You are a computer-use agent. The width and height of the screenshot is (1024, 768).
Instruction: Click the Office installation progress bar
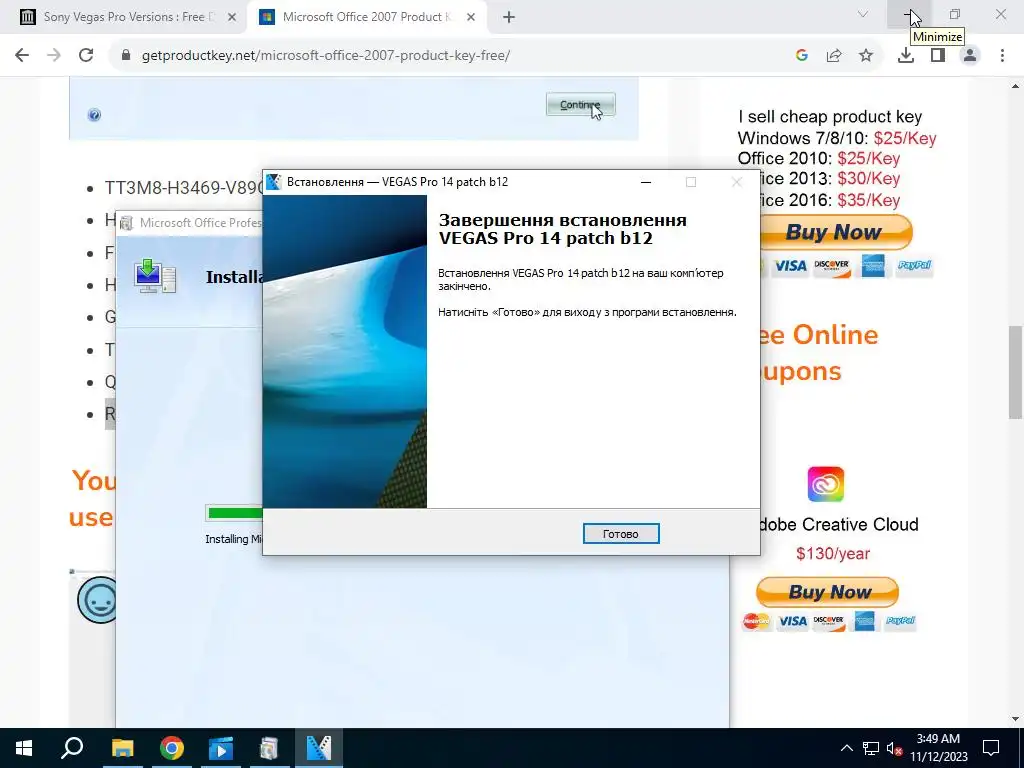pos(234,513)
